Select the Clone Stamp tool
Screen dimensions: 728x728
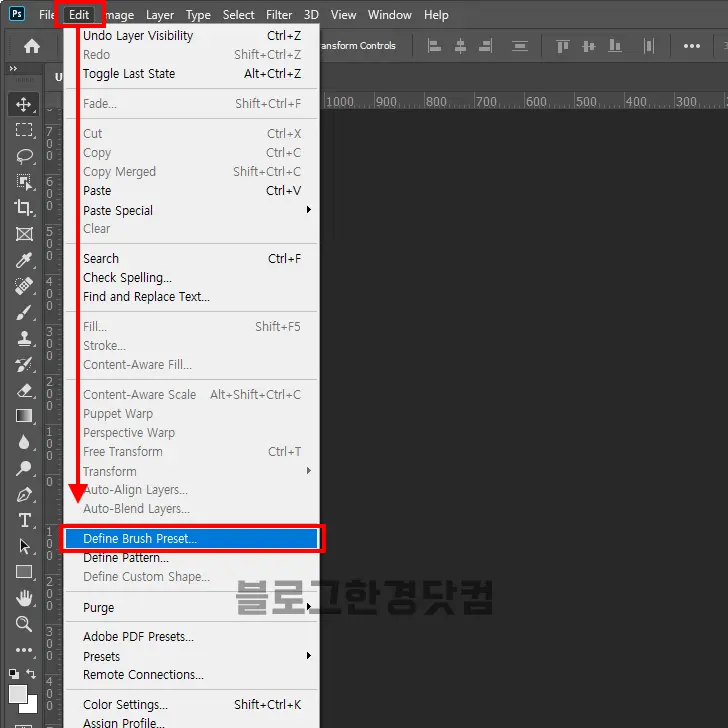[x=24, y=338]
